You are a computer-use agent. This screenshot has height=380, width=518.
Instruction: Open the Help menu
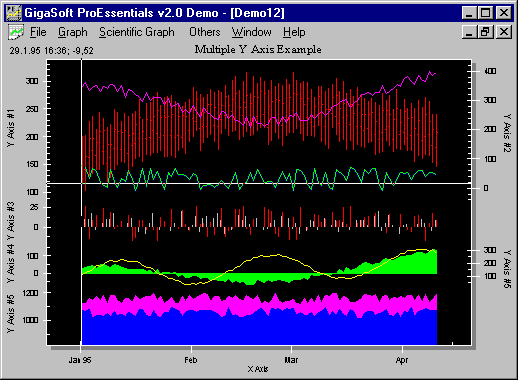point(294,32)
